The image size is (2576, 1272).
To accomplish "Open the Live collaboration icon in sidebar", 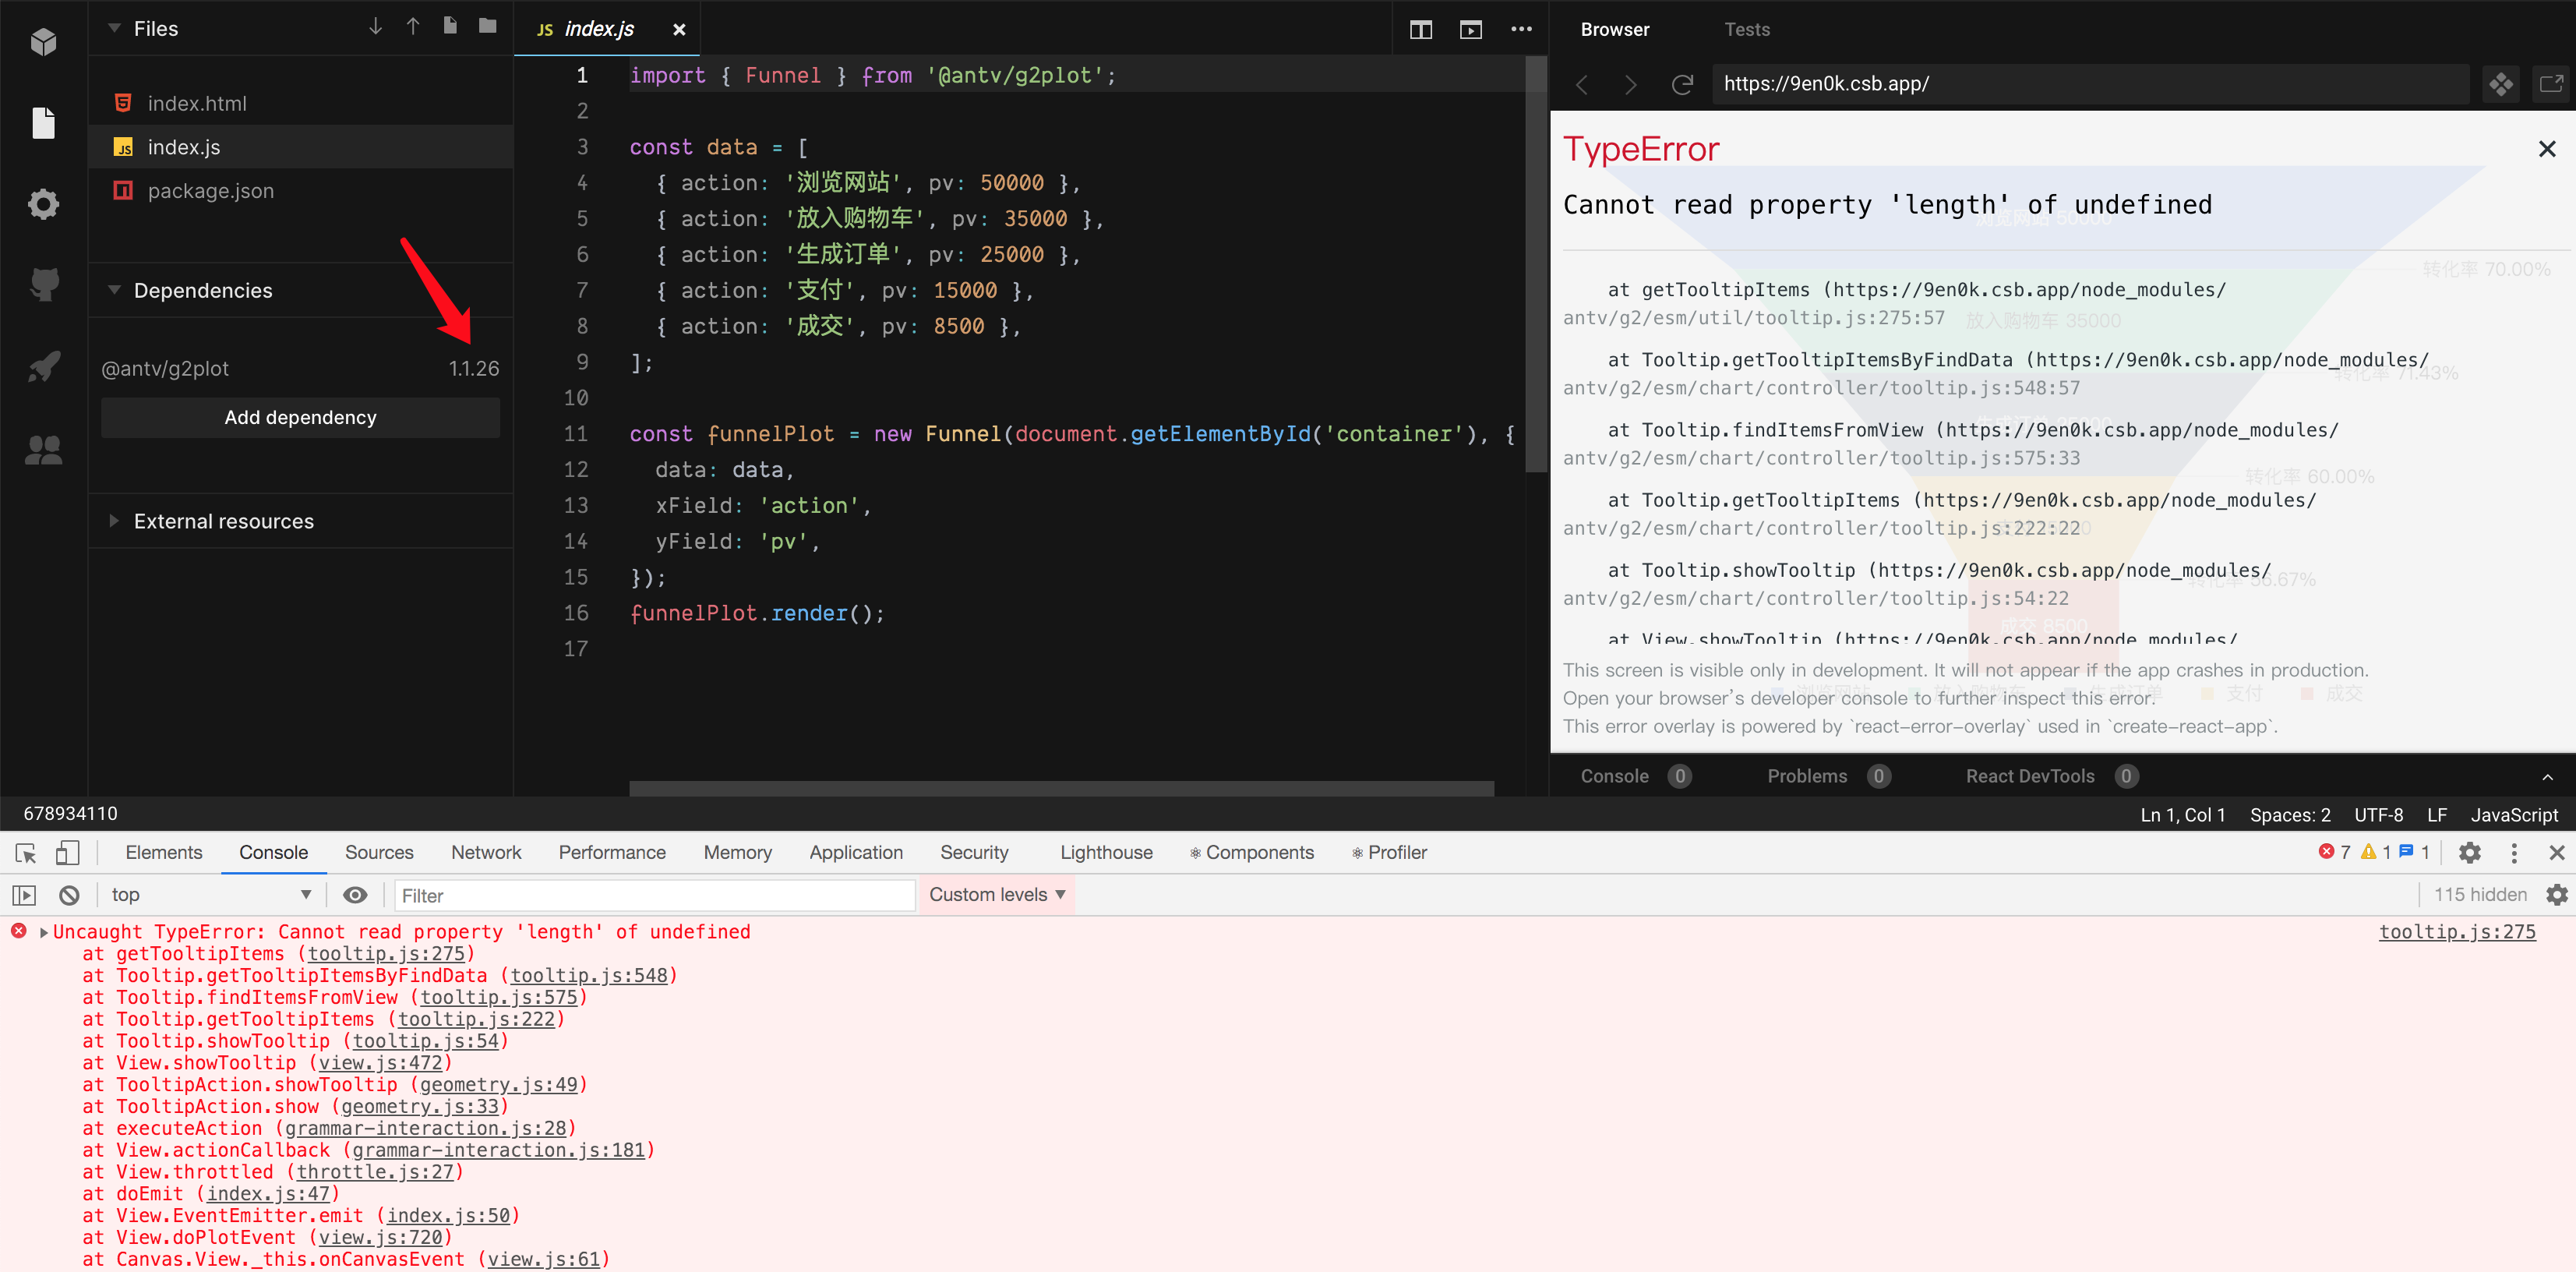I will pyautogui.click(x=44, y=450).
